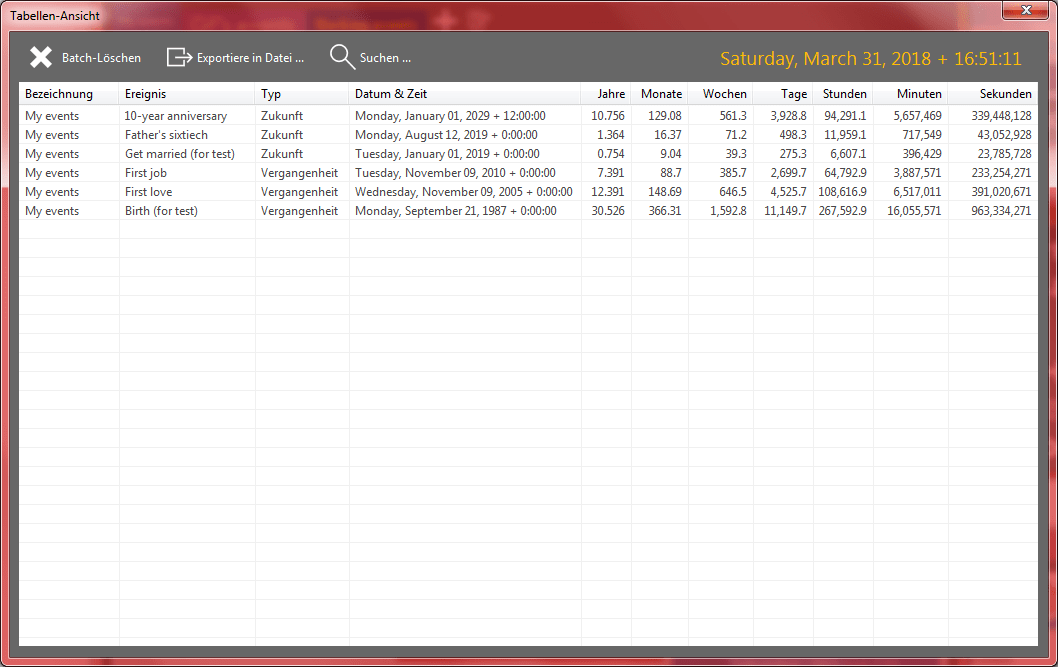Screen dimensions: 1058x667
Task: Click the Wochen value 1,592.8
Action: [x=728, y=210]
